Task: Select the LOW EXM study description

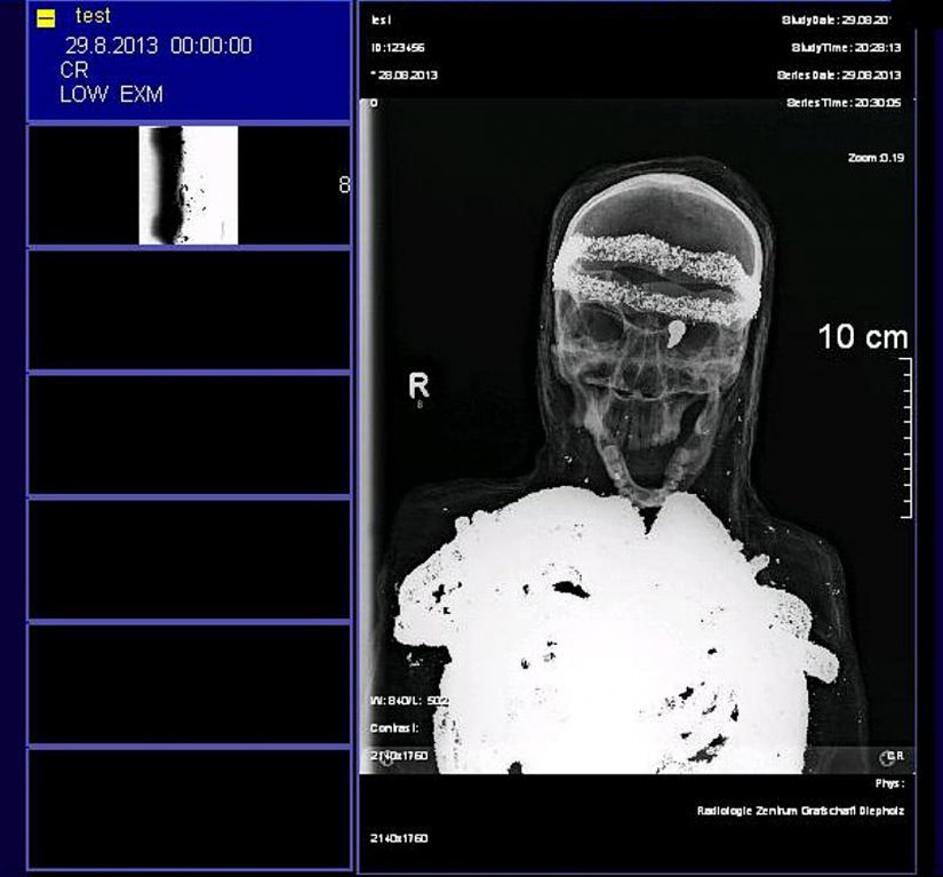Action: click(x=111, y=96)
